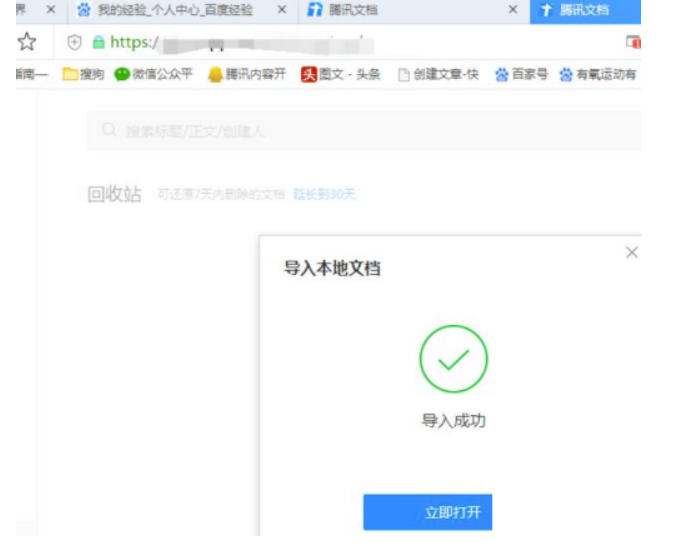Click the 导入本地文档 dialog title

(332, 268)
